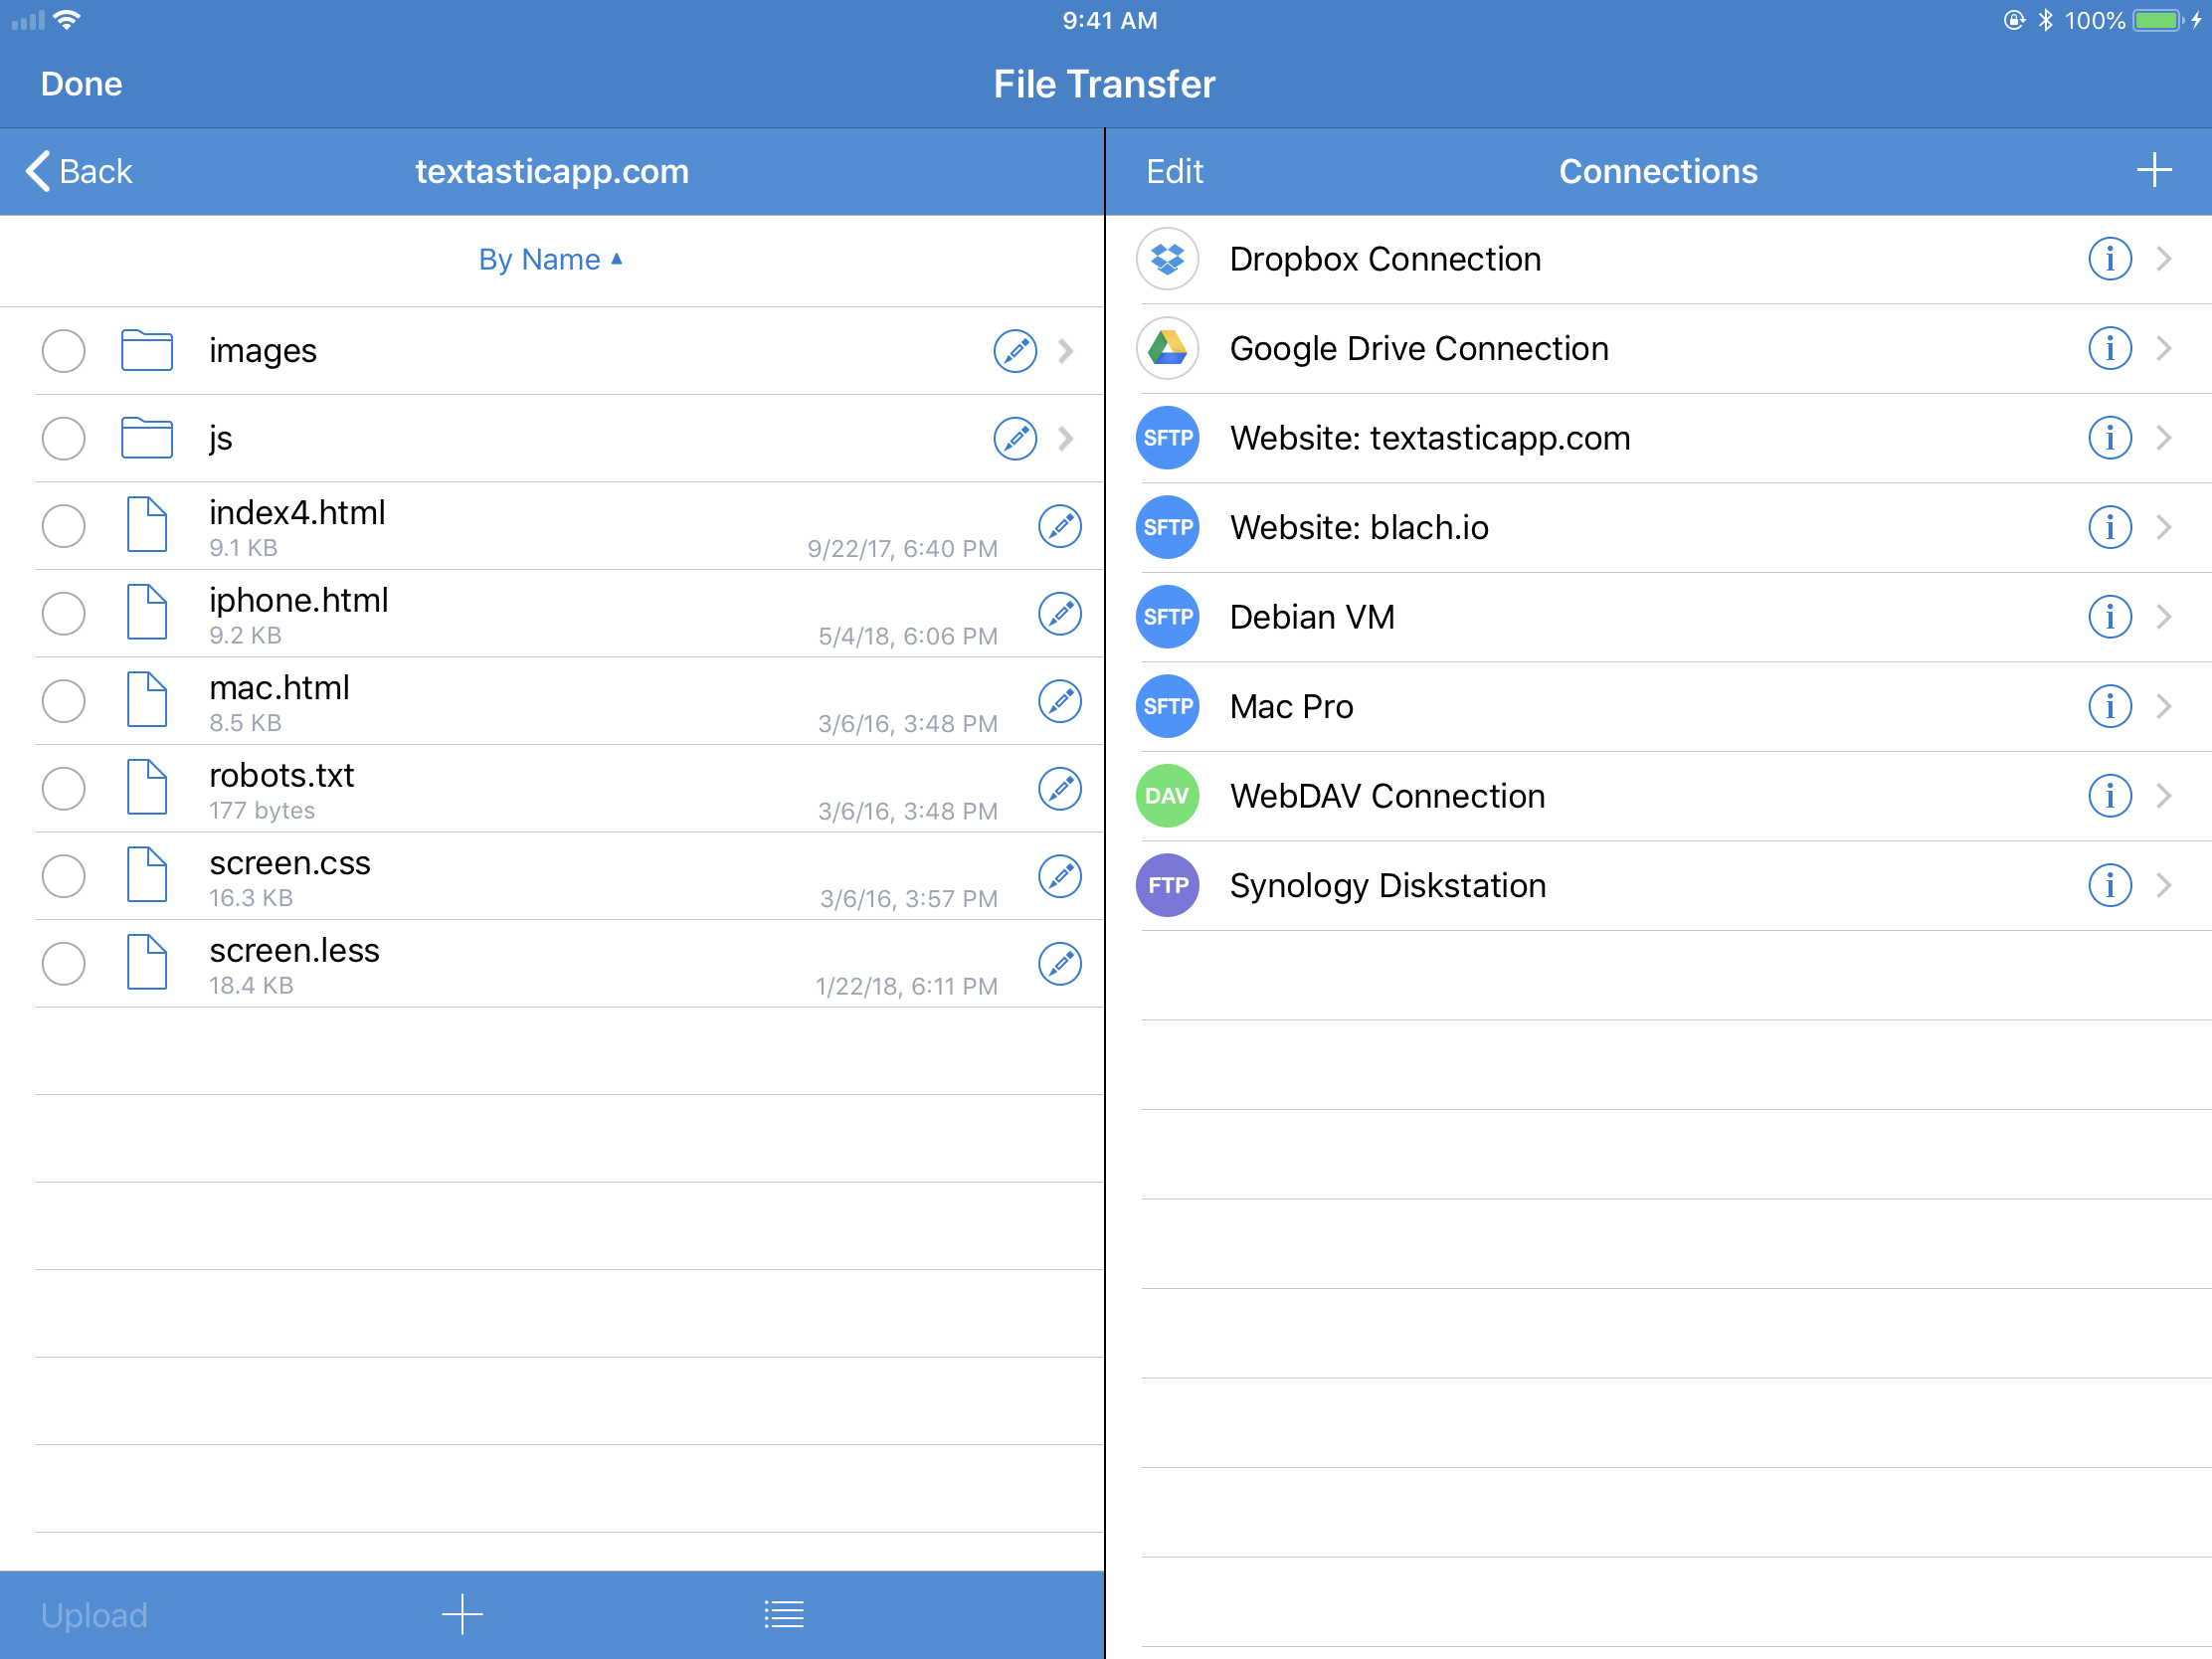Open info for Google Drive Connection

pos(2110,348)
